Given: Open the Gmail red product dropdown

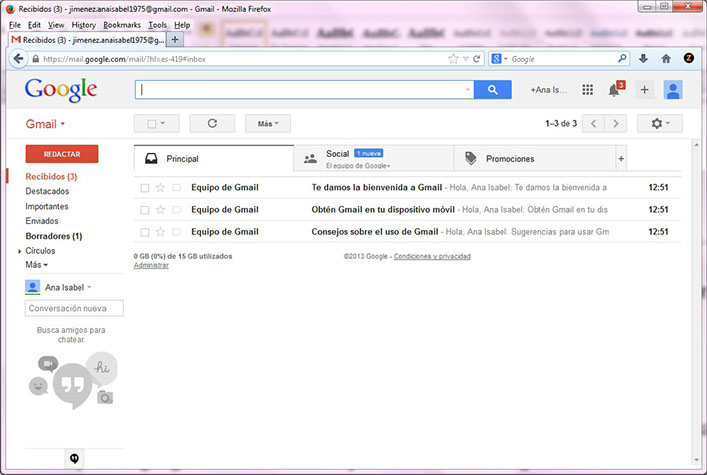Looking at the screenshot, I should (x=45, y=124).
